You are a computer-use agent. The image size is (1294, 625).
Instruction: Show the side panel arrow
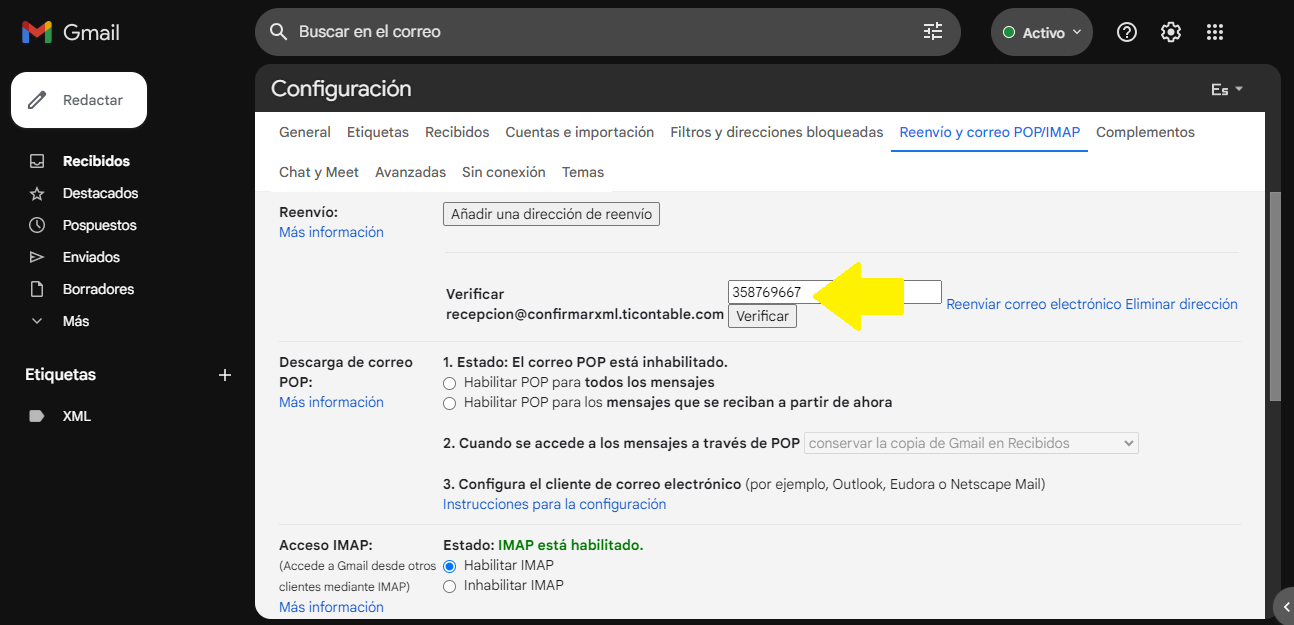click(1286, 606)
